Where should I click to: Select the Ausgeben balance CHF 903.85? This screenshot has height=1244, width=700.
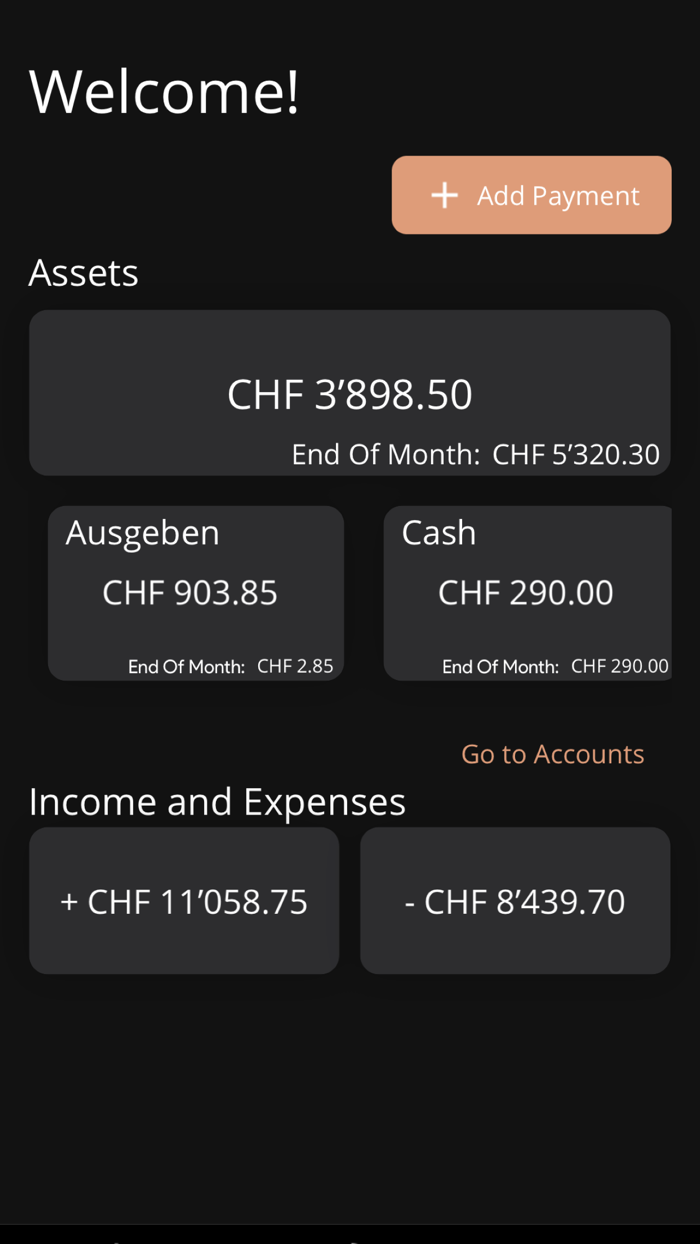tap(189, 592)
